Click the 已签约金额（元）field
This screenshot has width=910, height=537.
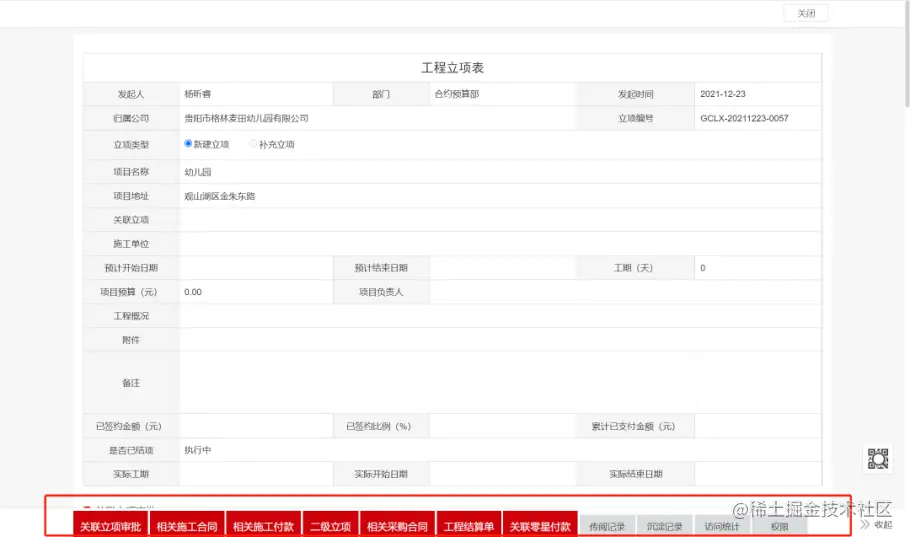pos(256,426)
